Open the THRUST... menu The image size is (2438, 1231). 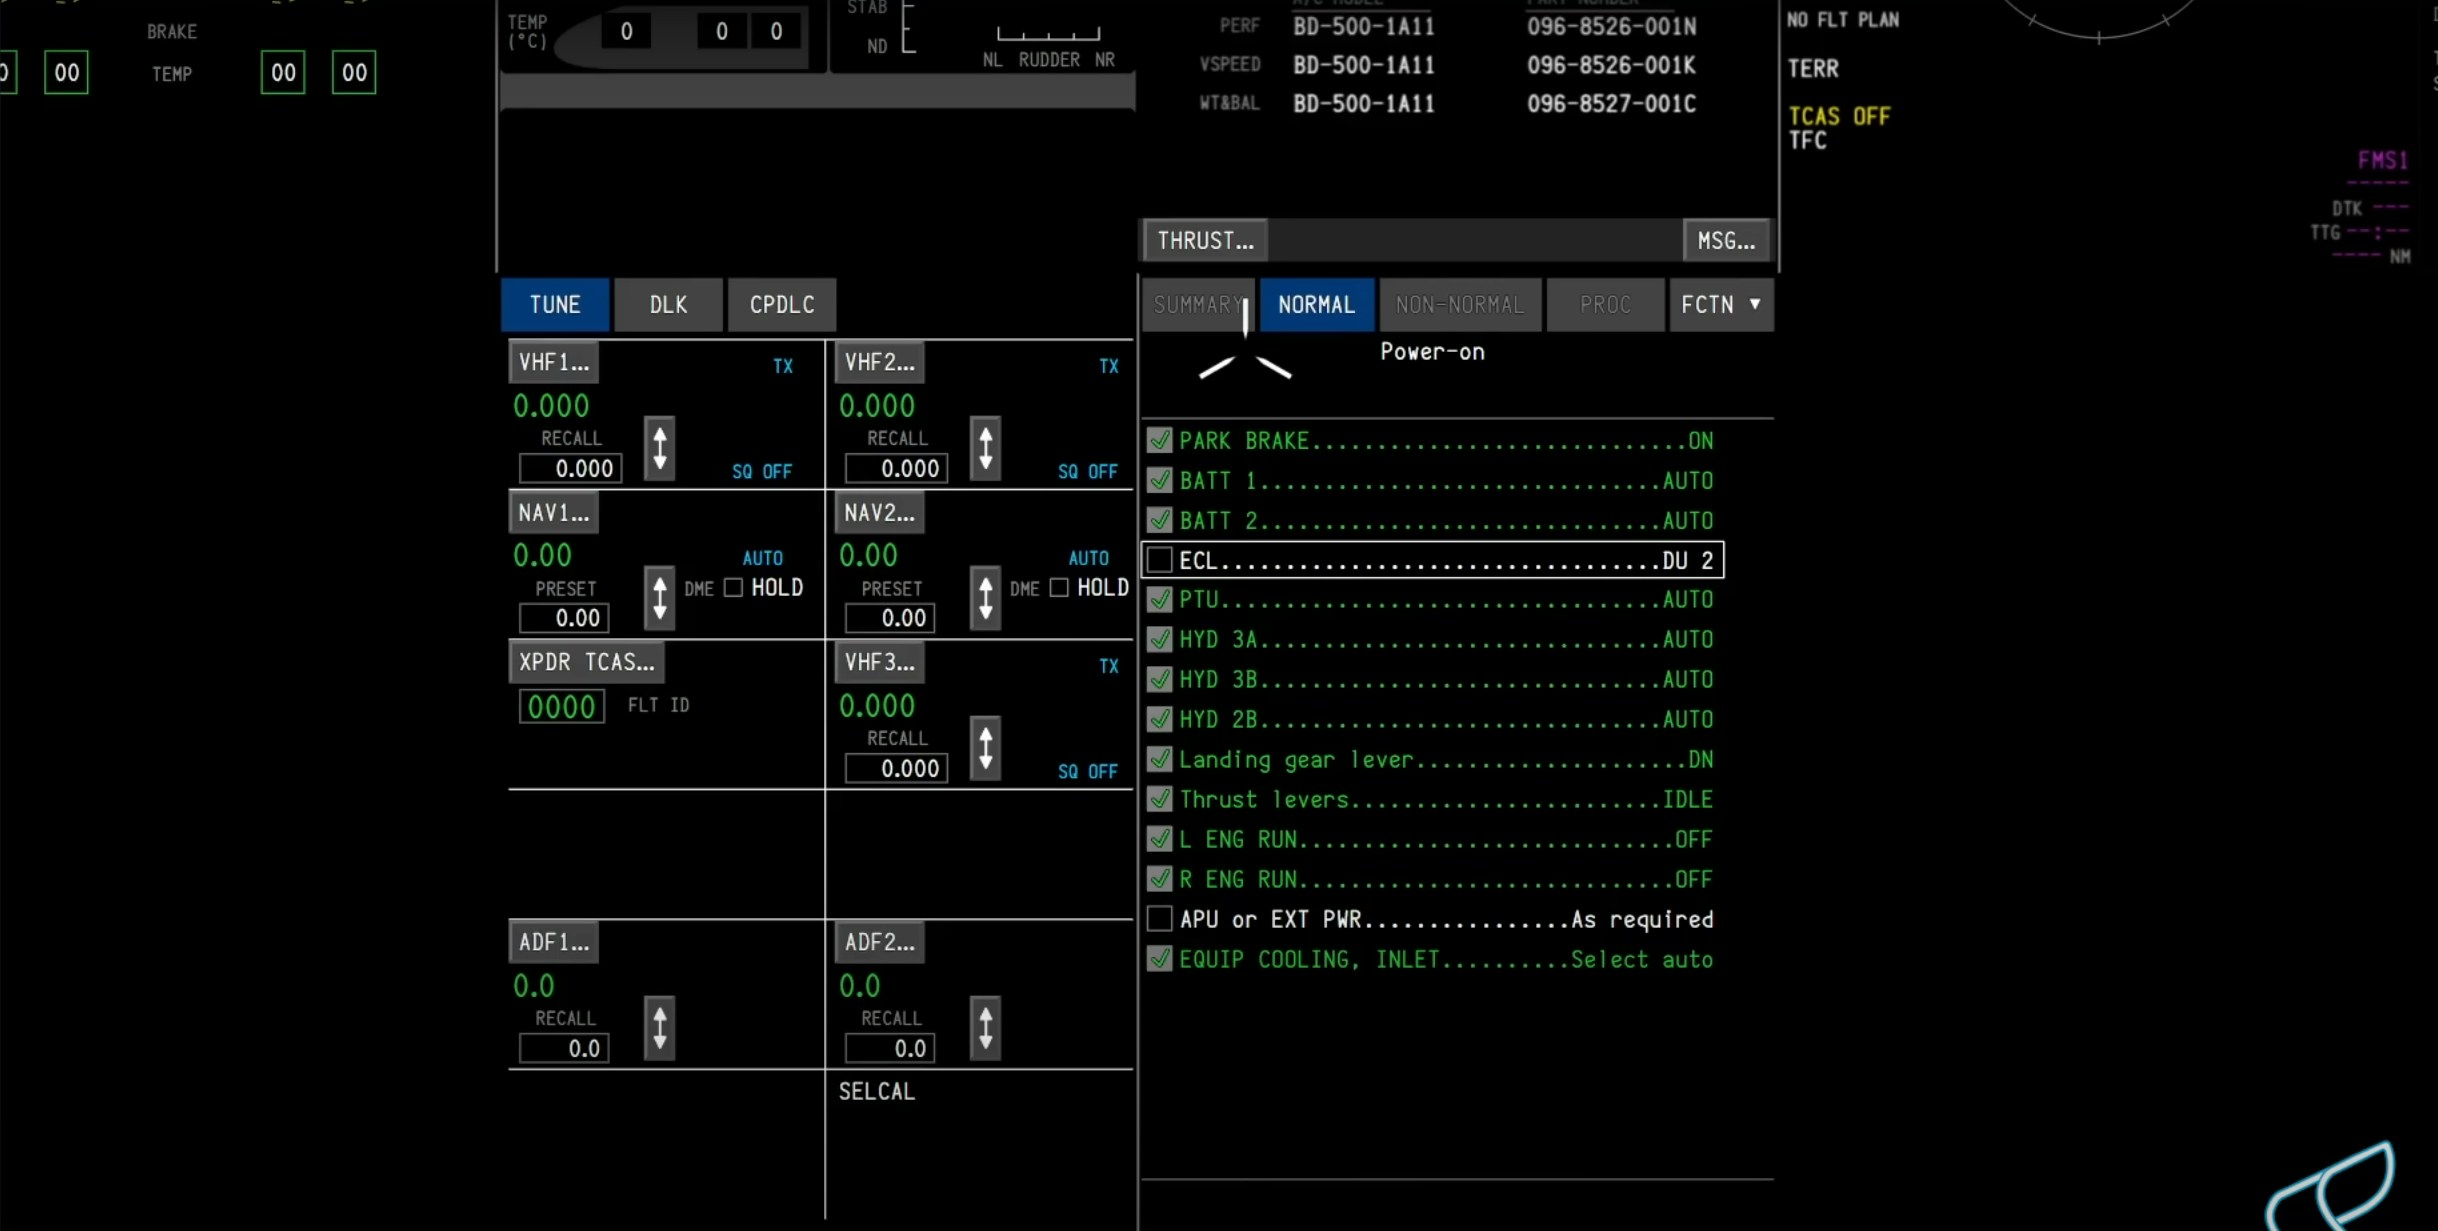coord(1205,241)
